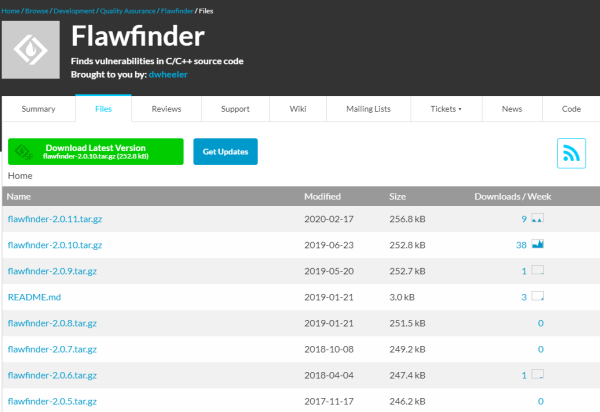This screenshot has width=600, height=412.
Task: Open the dwheeler author link
Action: pyautogui.click(x=168, y=75)
